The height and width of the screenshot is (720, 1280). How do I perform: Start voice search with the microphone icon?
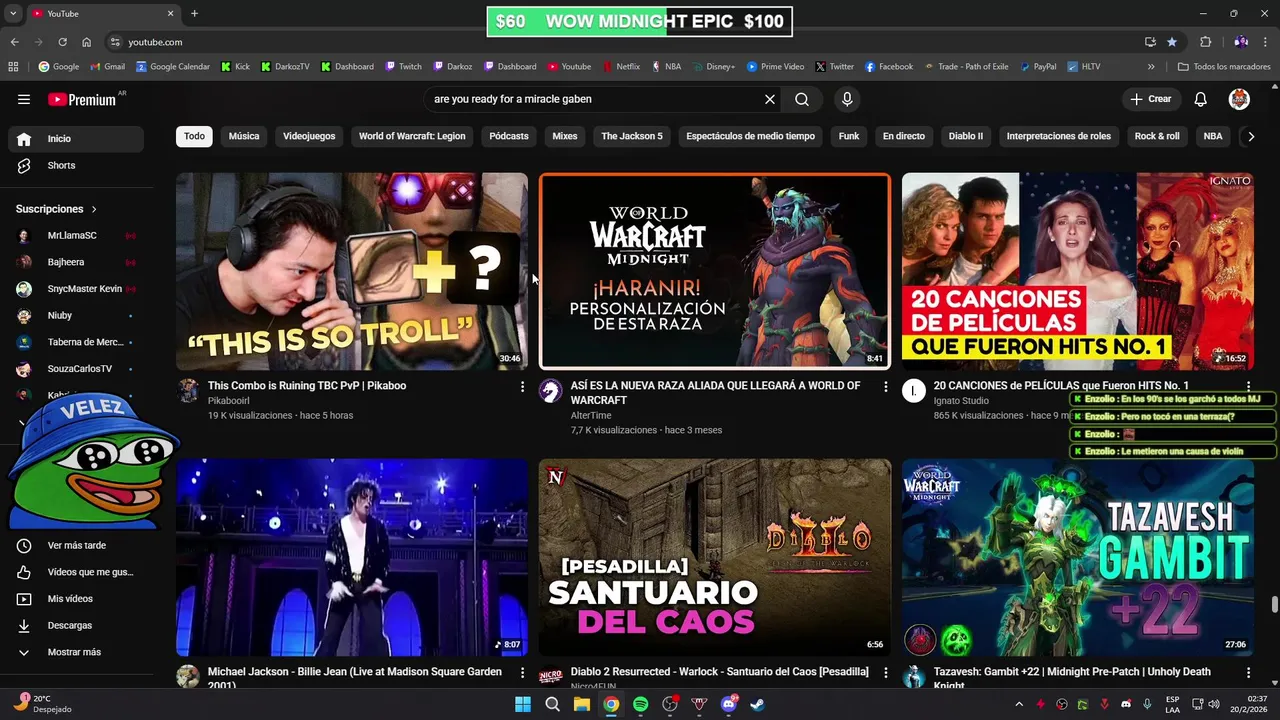click(847, 99)
